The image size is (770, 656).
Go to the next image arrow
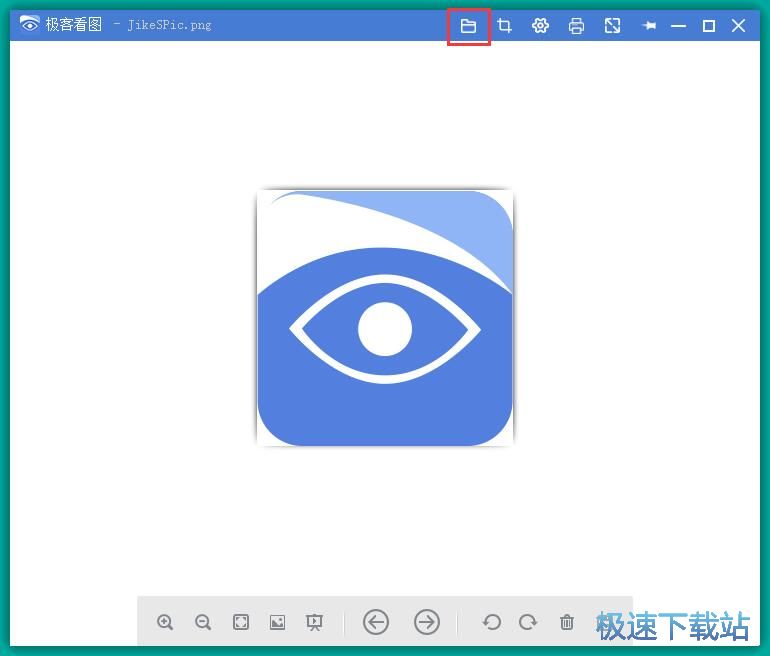coord(427,622)
